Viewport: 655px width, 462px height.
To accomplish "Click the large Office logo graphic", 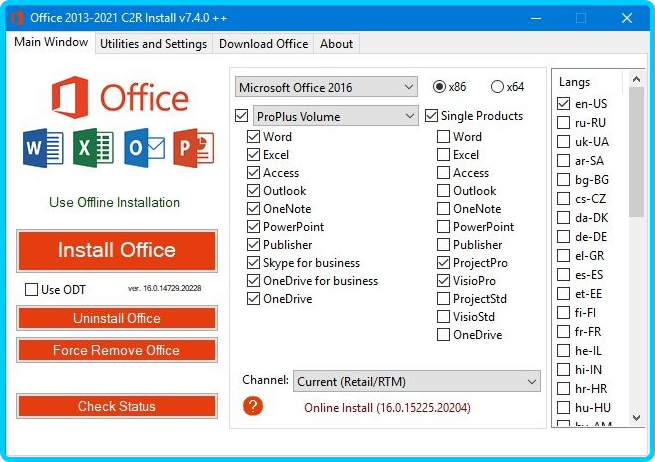I will click(120, 97).
